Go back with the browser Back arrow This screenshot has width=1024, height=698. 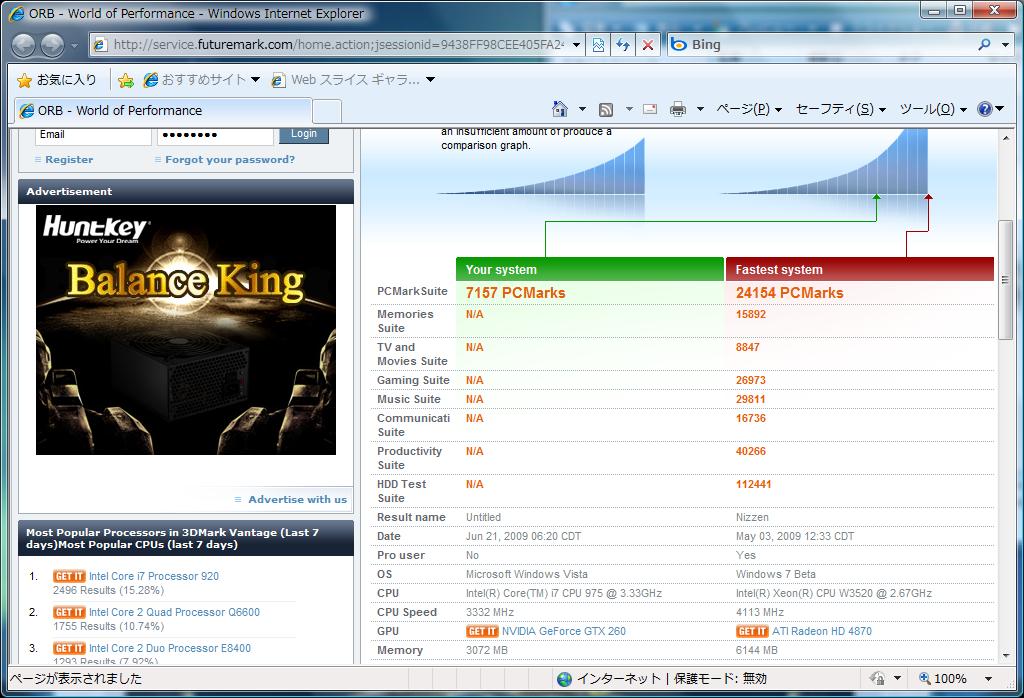coord(24,45)
